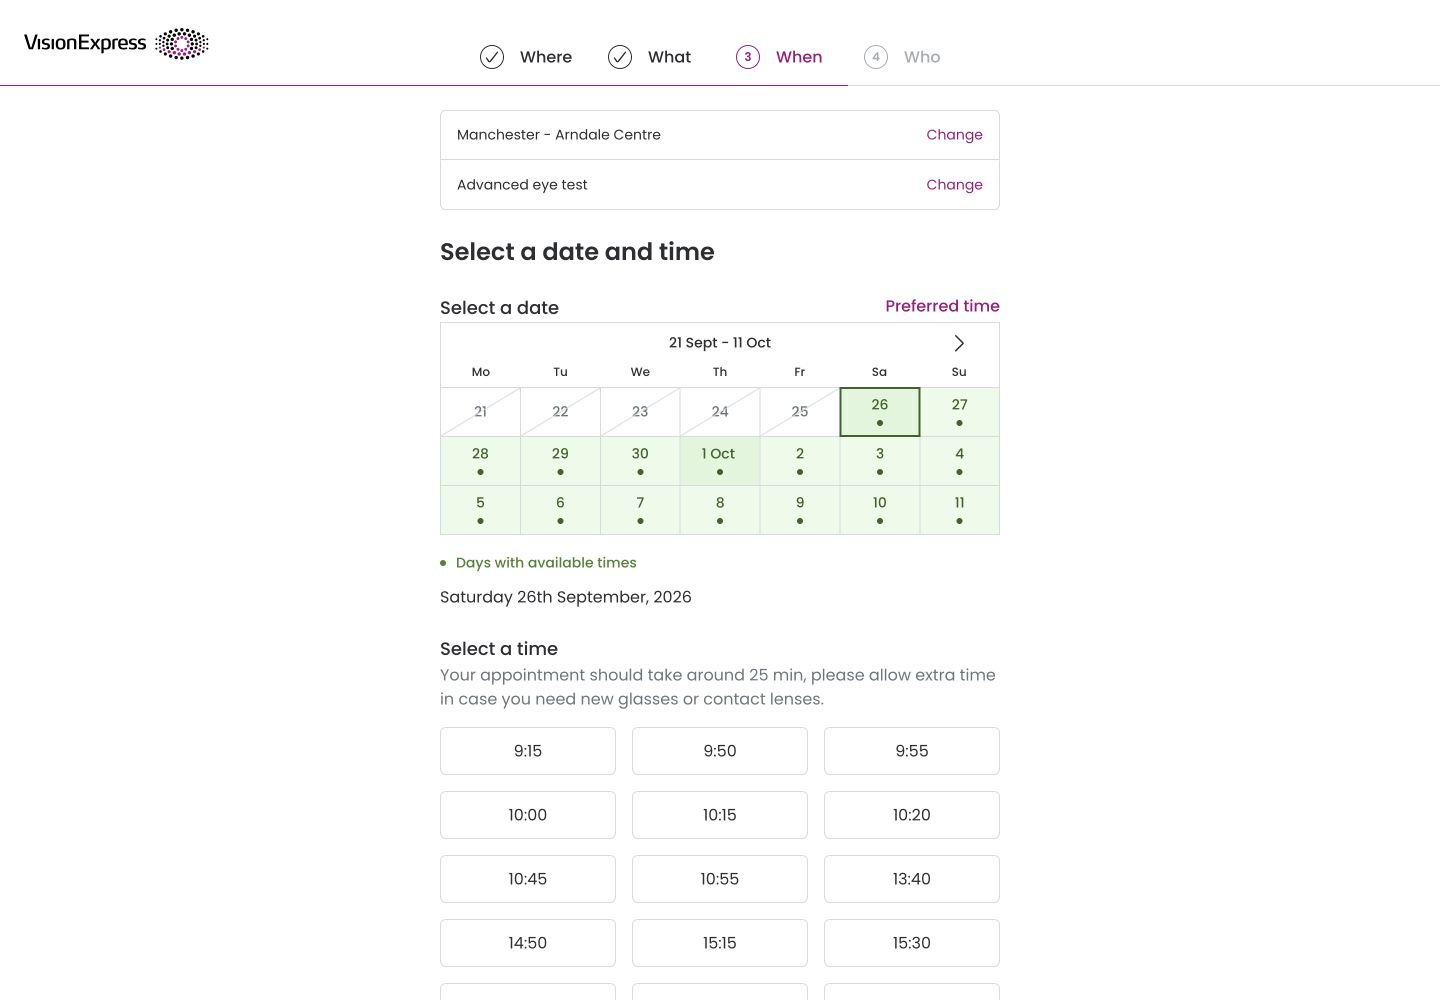Viewport: 1440px width, 1000px height.
Task: Open the Where step
Action: [526, 57]
